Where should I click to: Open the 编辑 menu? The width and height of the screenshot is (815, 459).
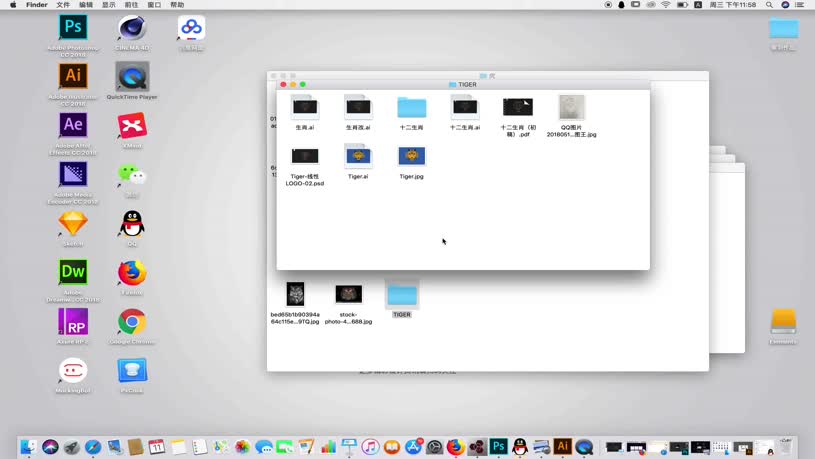click(x=86, y=5)
